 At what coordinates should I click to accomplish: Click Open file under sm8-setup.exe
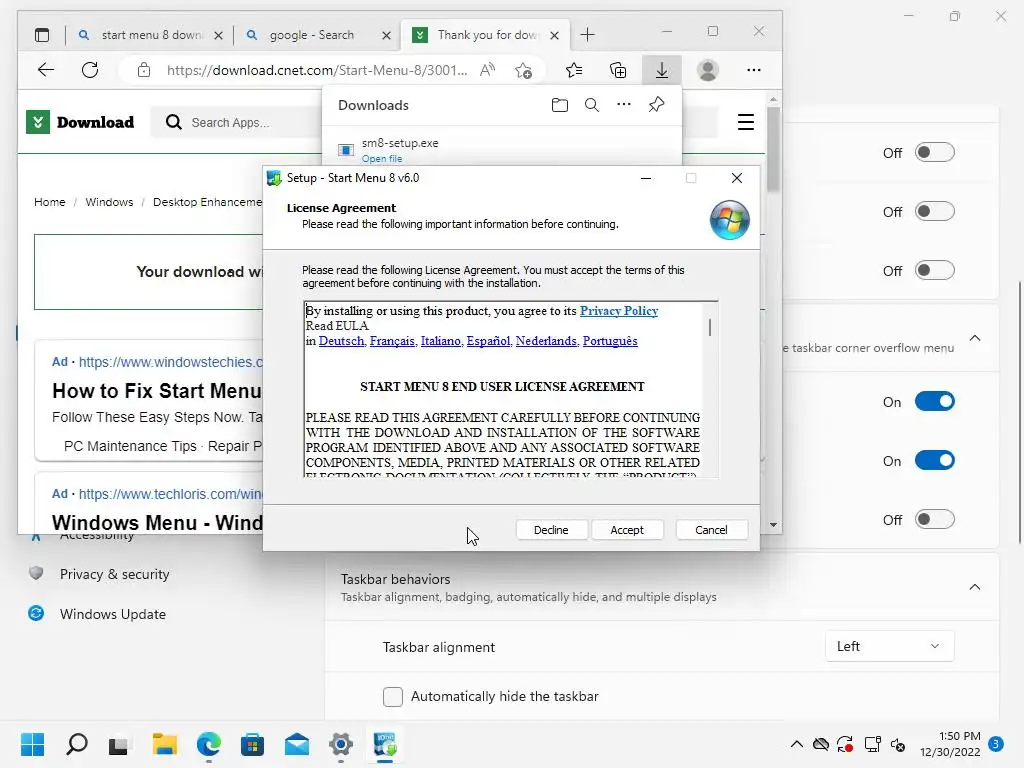pyautogui.click(x=382, y=159)
